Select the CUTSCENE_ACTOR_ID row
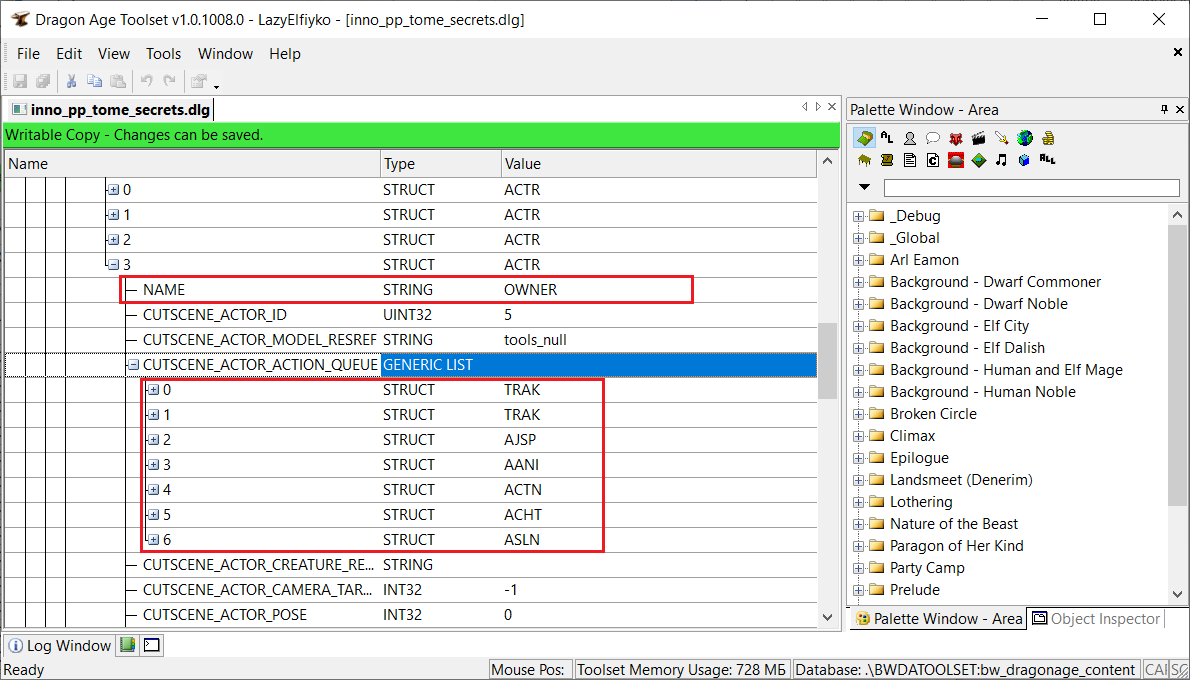 point(411,315)
